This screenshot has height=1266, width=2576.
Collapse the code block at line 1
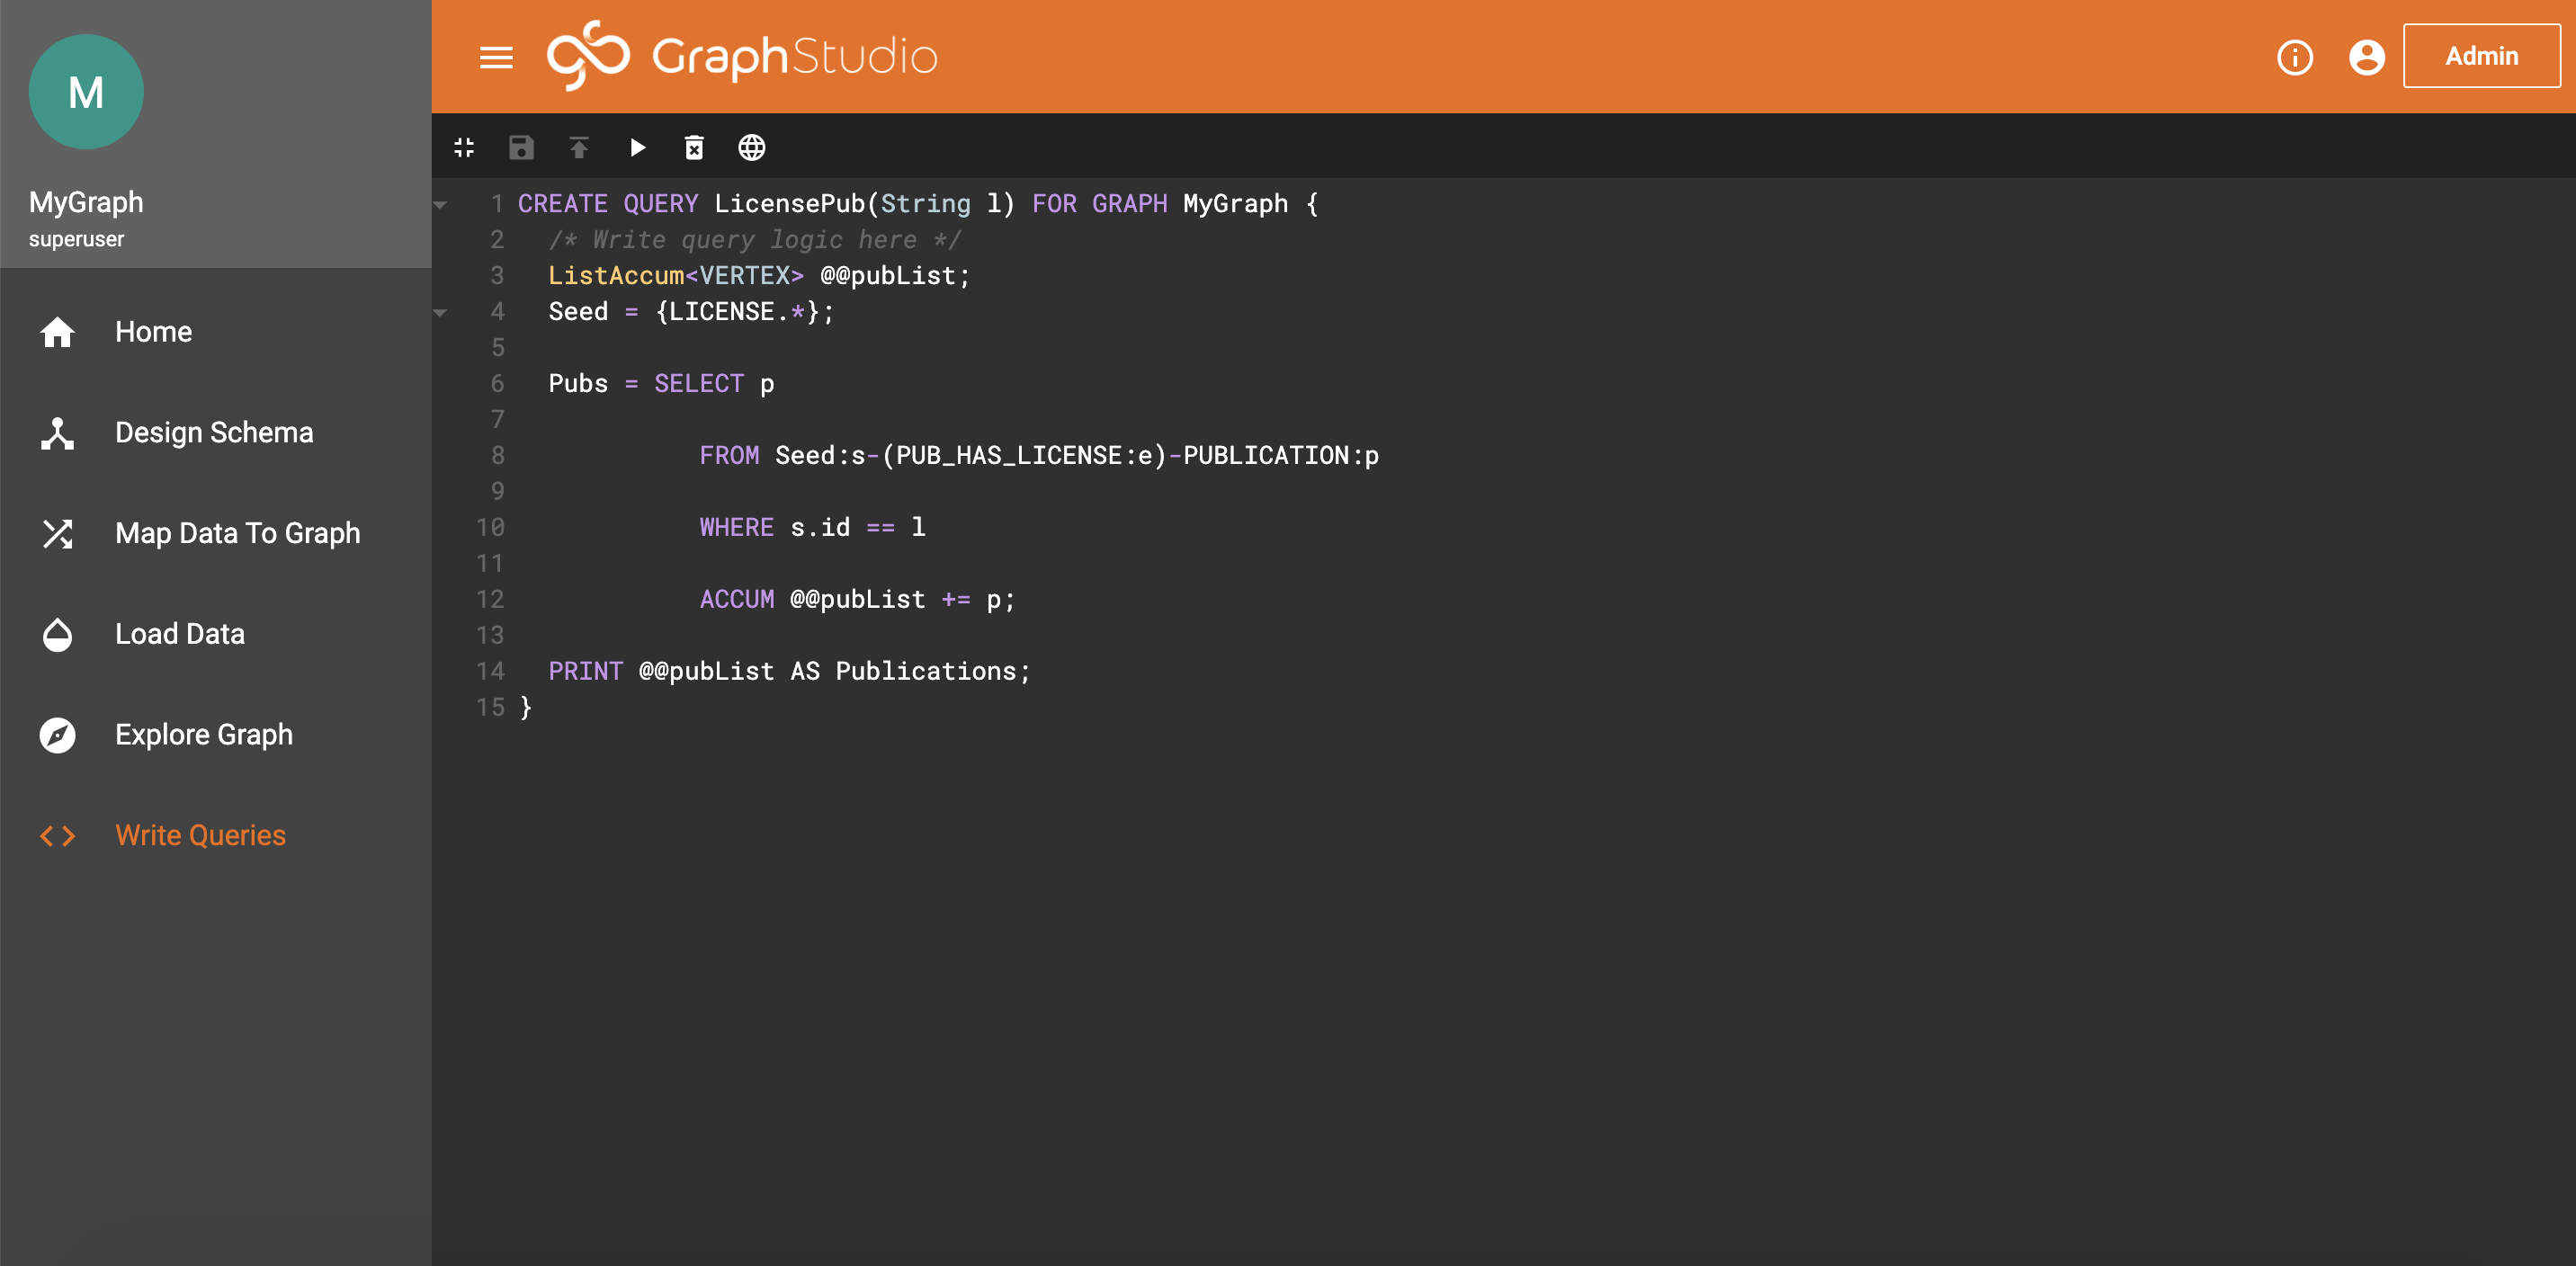pyautogui.click(x=440, y=203)
